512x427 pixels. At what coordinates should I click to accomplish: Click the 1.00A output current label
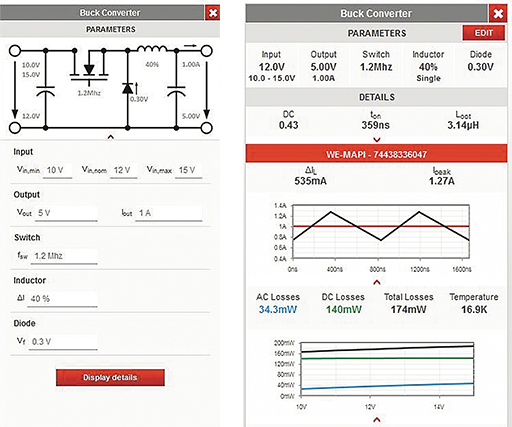pos(191,64)
